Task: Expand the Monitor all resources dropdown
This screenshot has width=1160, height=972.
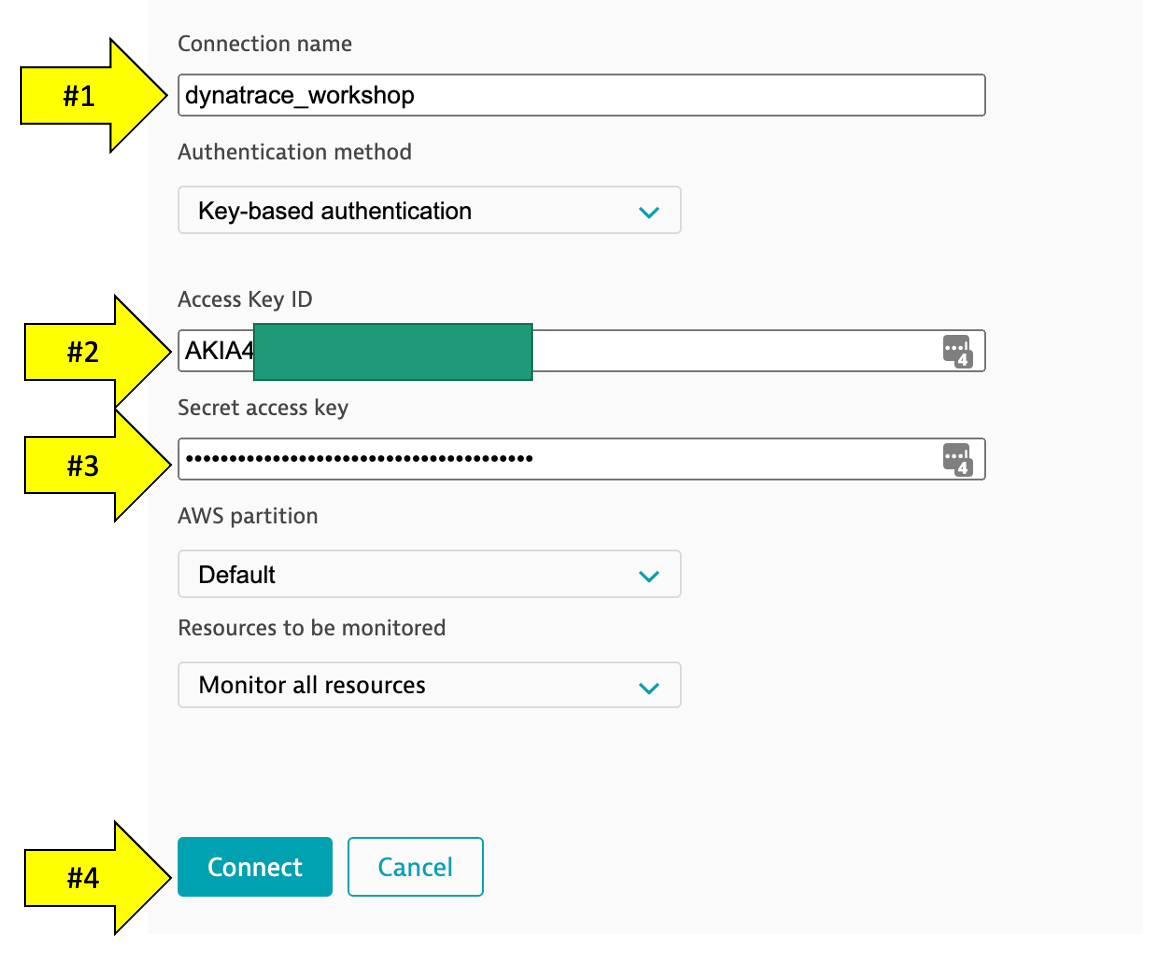Action: tap(429, 685)
